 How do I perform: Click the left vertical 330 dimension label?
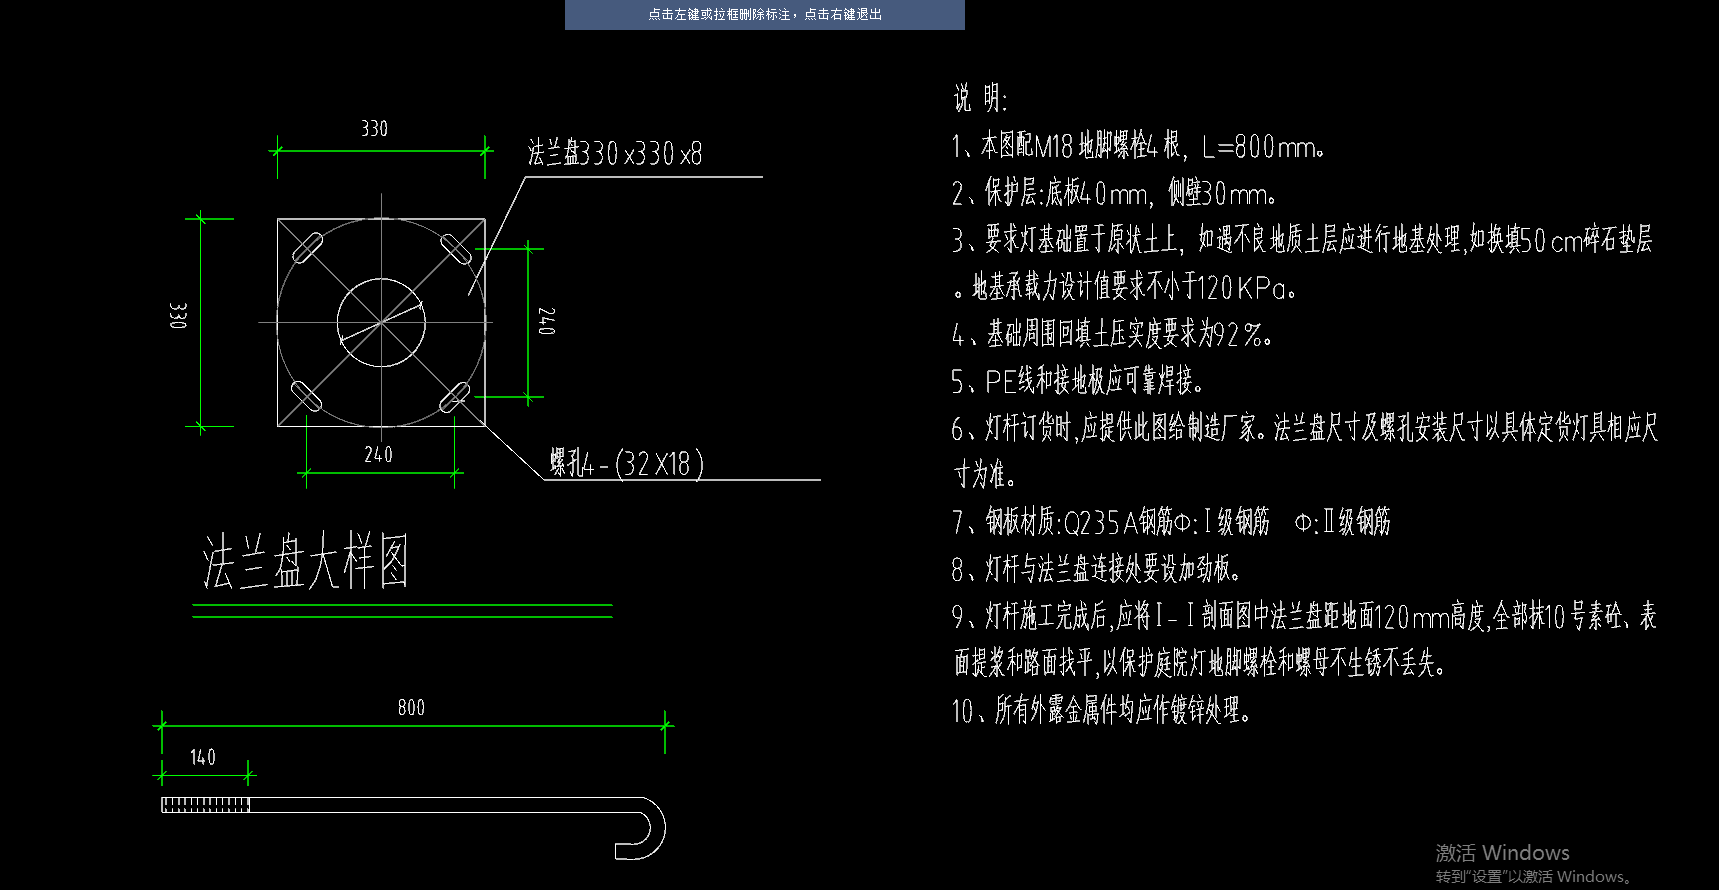click(x=177, y=315)
